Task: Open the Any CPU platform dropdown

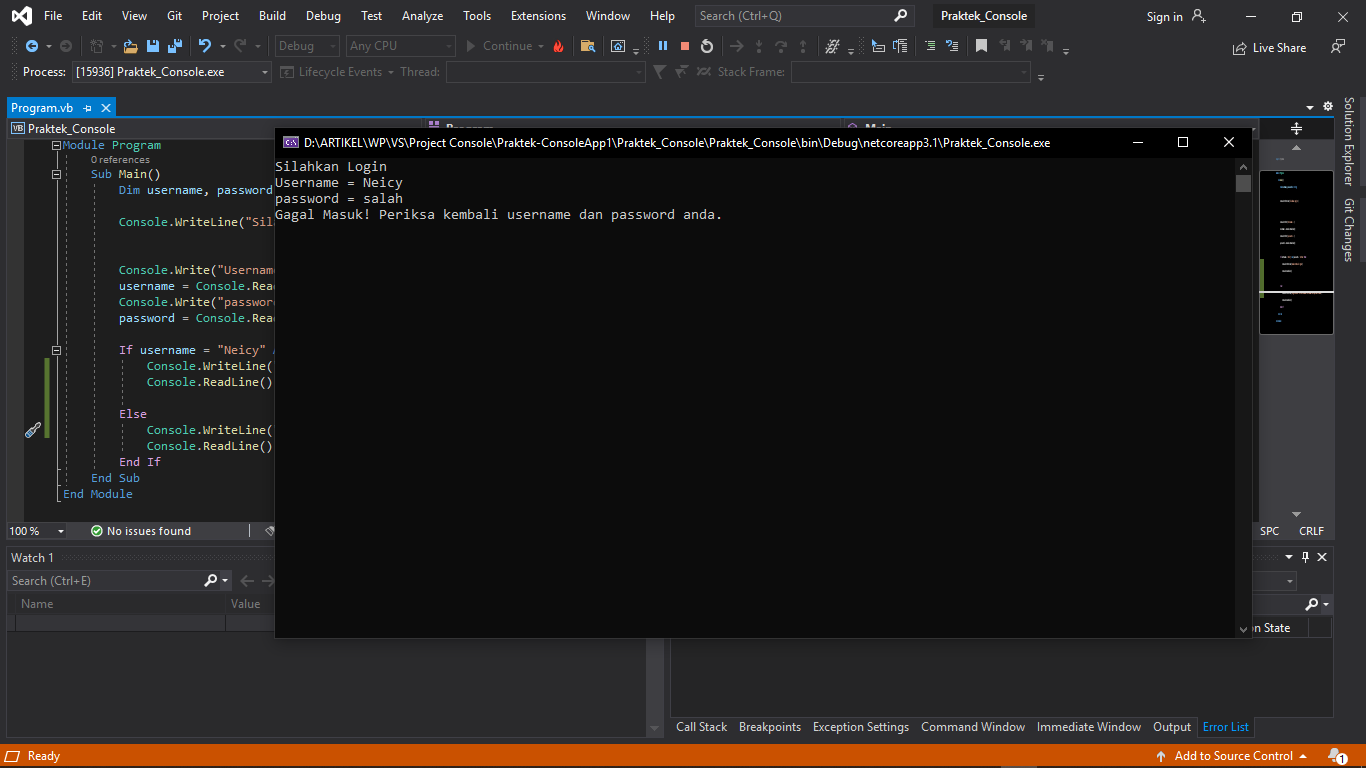Action: [400, 46]
